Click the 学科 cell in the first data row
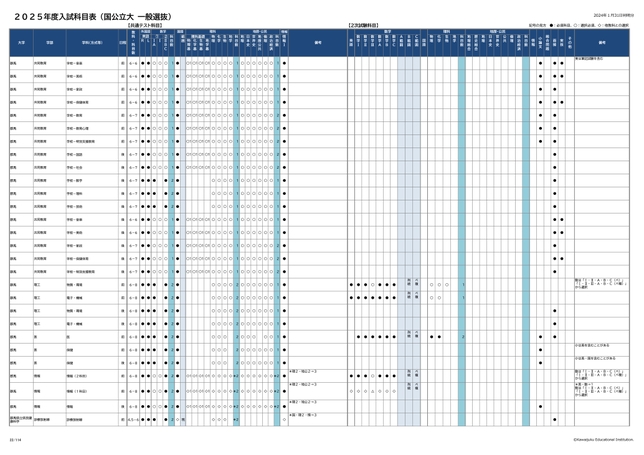The image size is (644, 455). click(x=76, y=61)
